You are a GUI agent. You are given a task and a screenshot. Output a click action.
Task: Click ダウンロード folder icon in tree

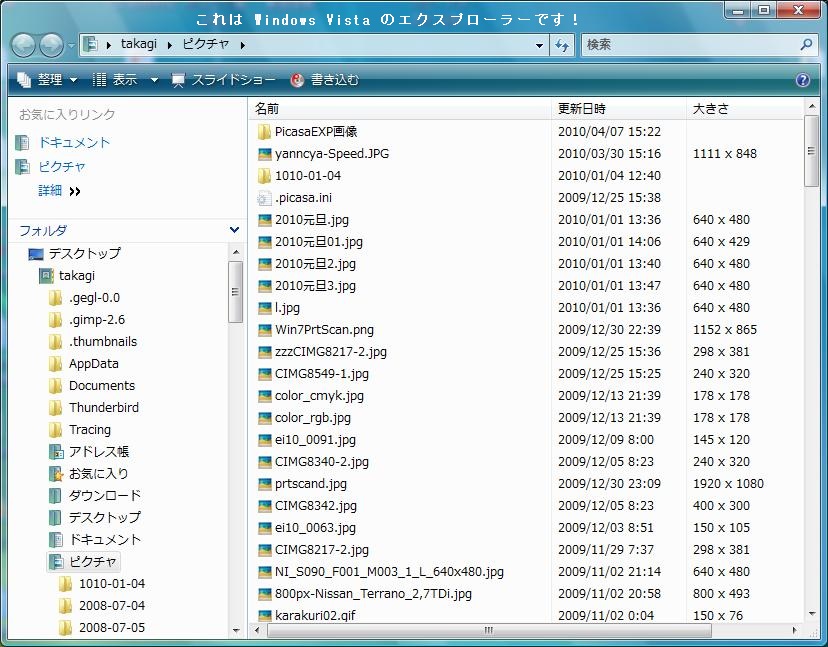click(x=55, y=496)
